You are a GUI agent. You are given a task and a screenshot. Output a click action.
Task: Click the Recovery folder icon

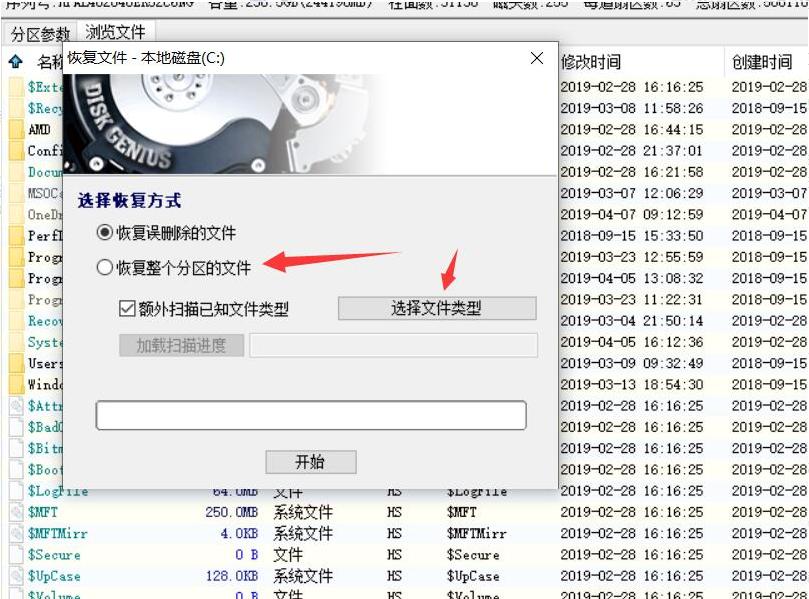17,321
